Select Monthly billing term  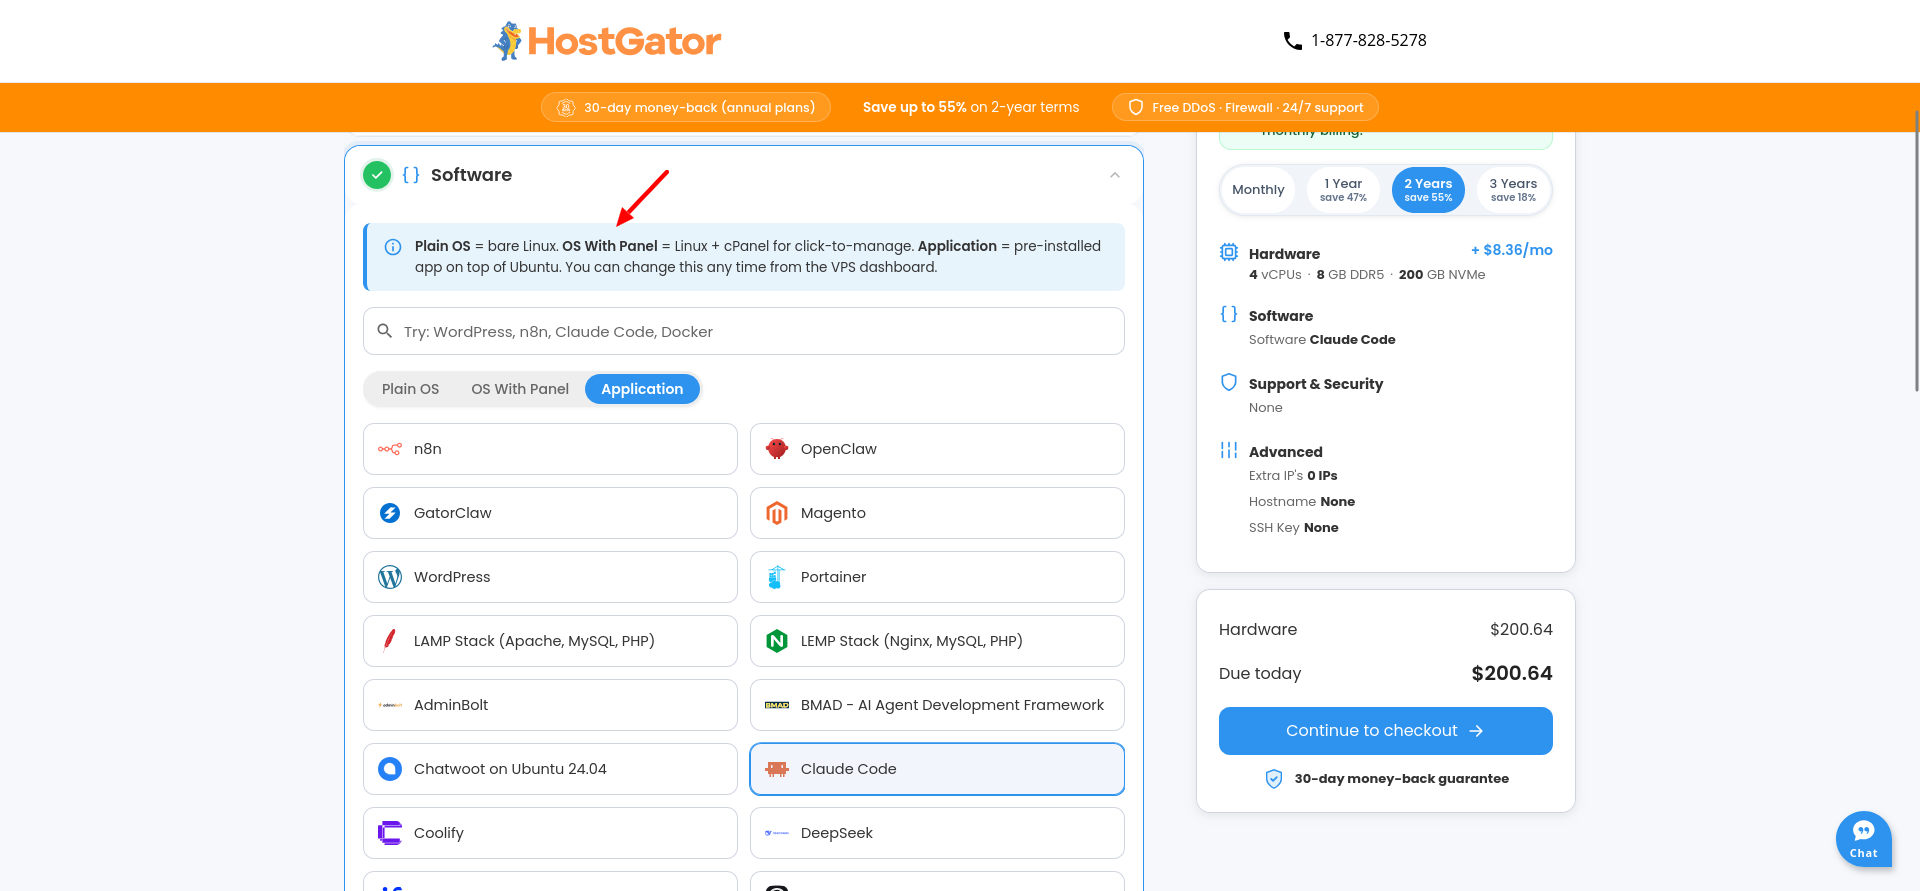point(1258,190)
